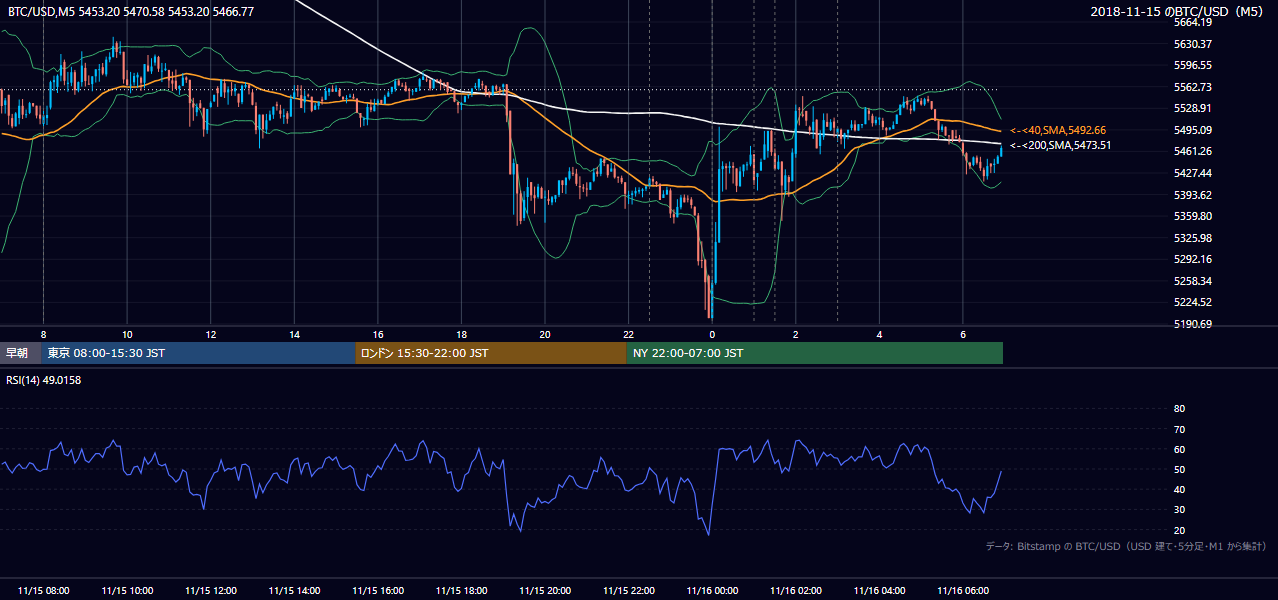Click the bottom time label 11/16 00:00
Viewport: 1278px width, 600px height.
pos(712,591)
